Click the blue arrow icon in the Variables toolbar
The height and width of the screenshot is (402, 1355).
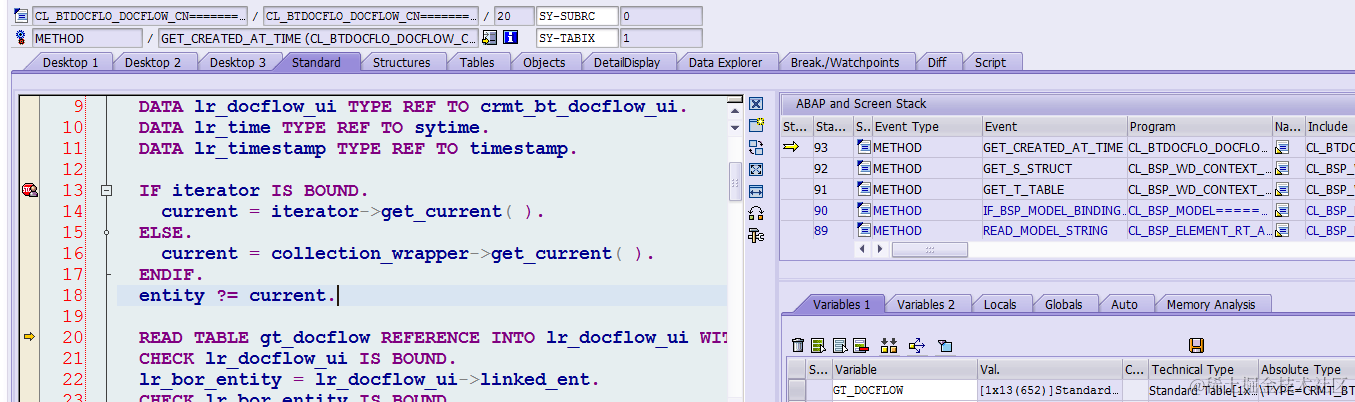(917, 345)
